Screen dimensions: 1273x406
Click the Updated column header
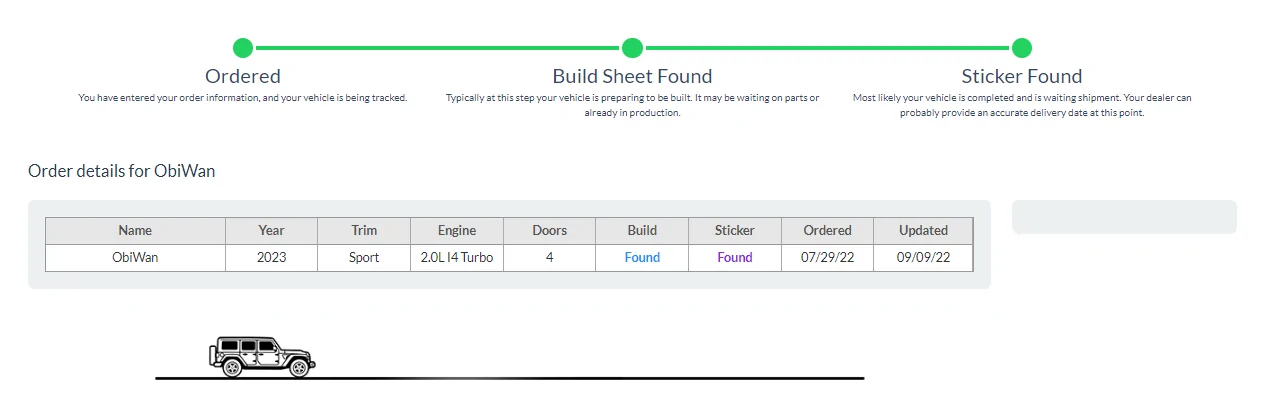click(923, 230)
